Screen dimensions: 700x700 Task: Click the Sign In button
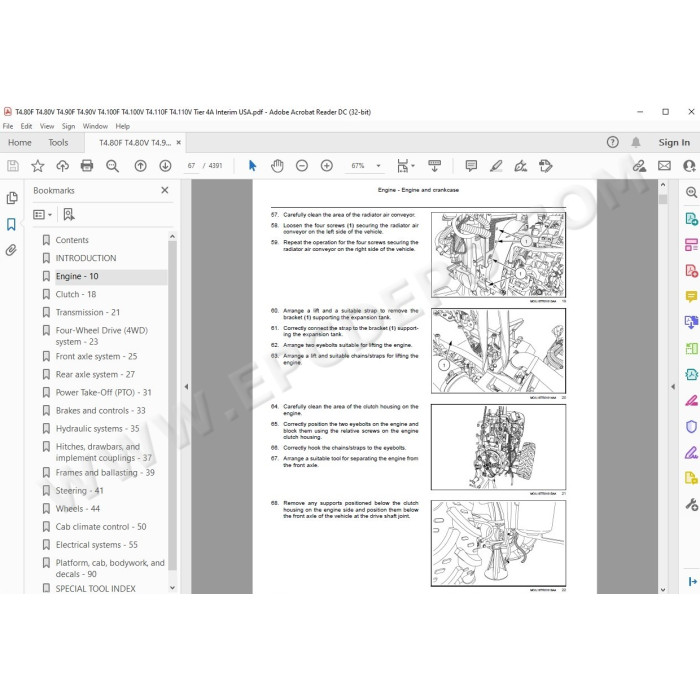674,142
